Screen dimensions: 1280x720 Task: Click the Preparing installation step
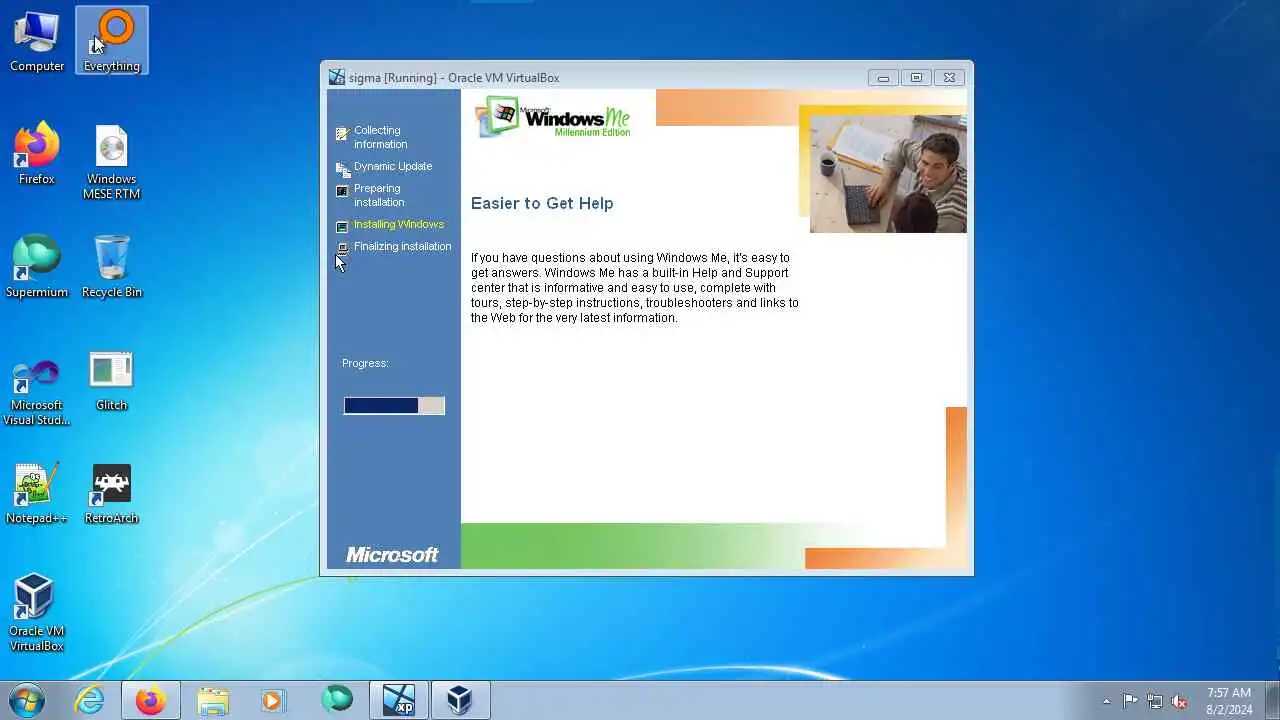(378, 195)
